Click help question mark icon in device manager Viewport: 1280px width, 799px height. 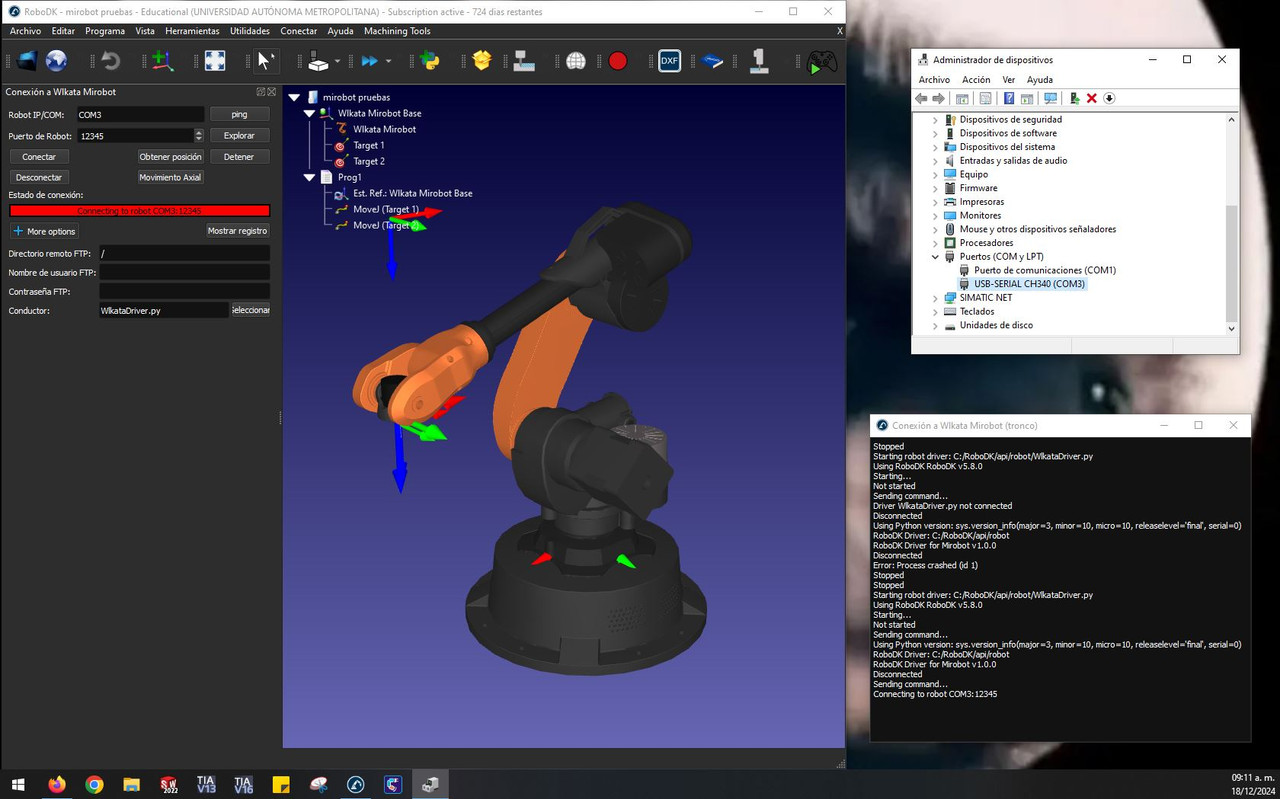tap(1009, 98)
